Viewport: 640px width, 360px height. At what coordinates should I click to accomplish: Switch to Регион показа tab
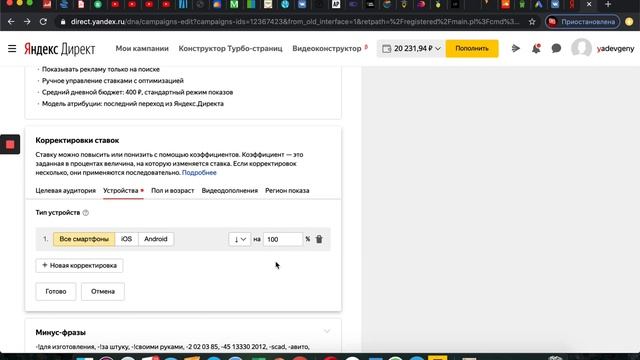(287, 191)
